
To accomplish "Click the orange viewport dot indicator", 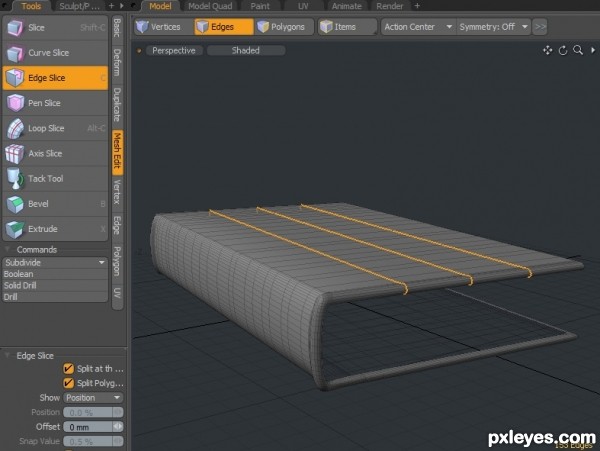I will [139, 50].
